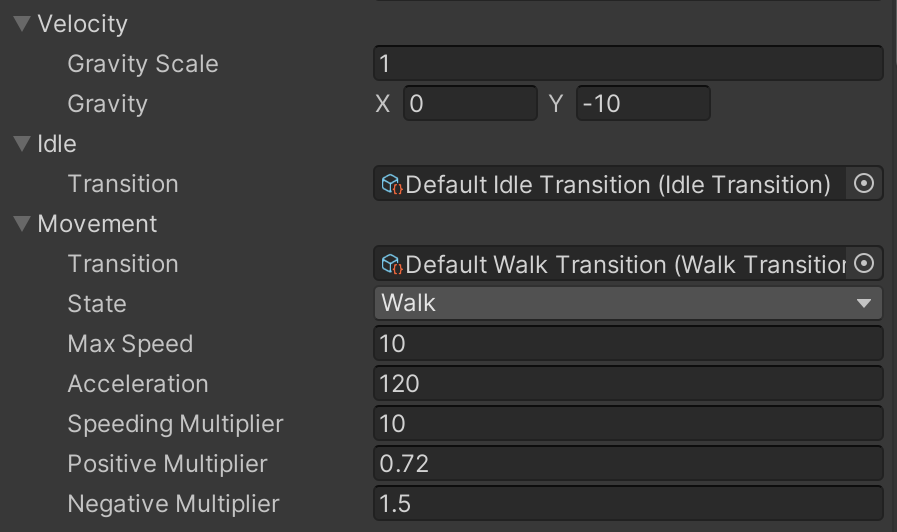Click the Acceleration value field

click(628, 383)
